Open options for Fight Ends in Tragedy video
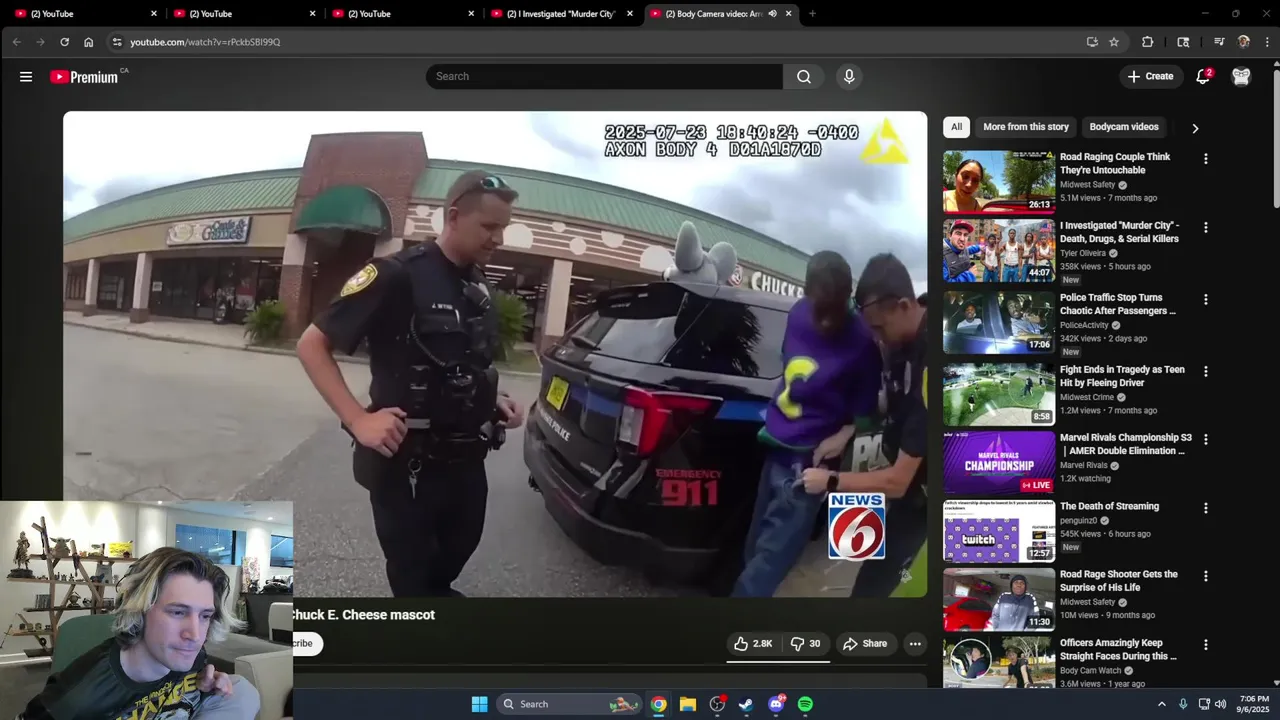This screenshot has width=1280, height=720. tap(1205, 371)
